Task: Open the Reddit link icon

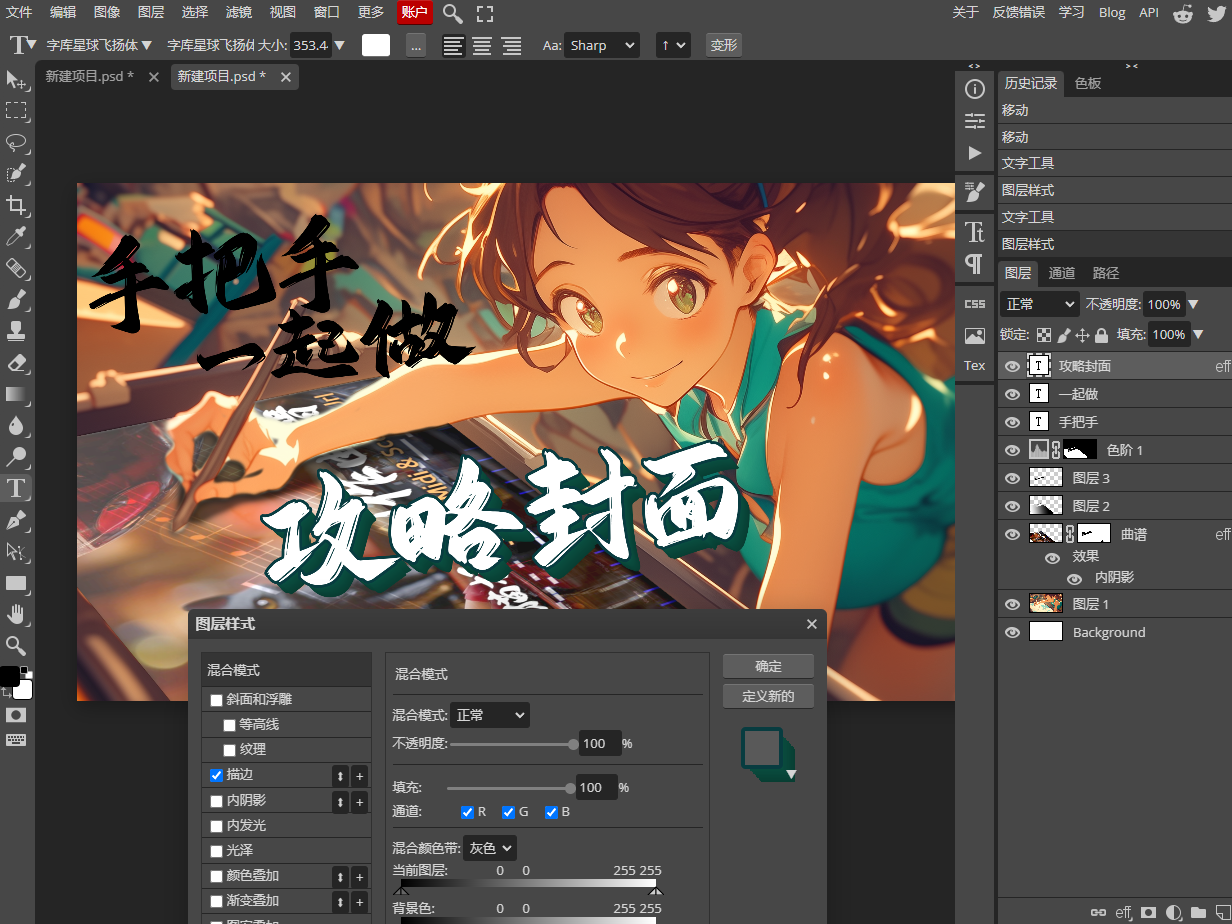Action: (1183, 13)
